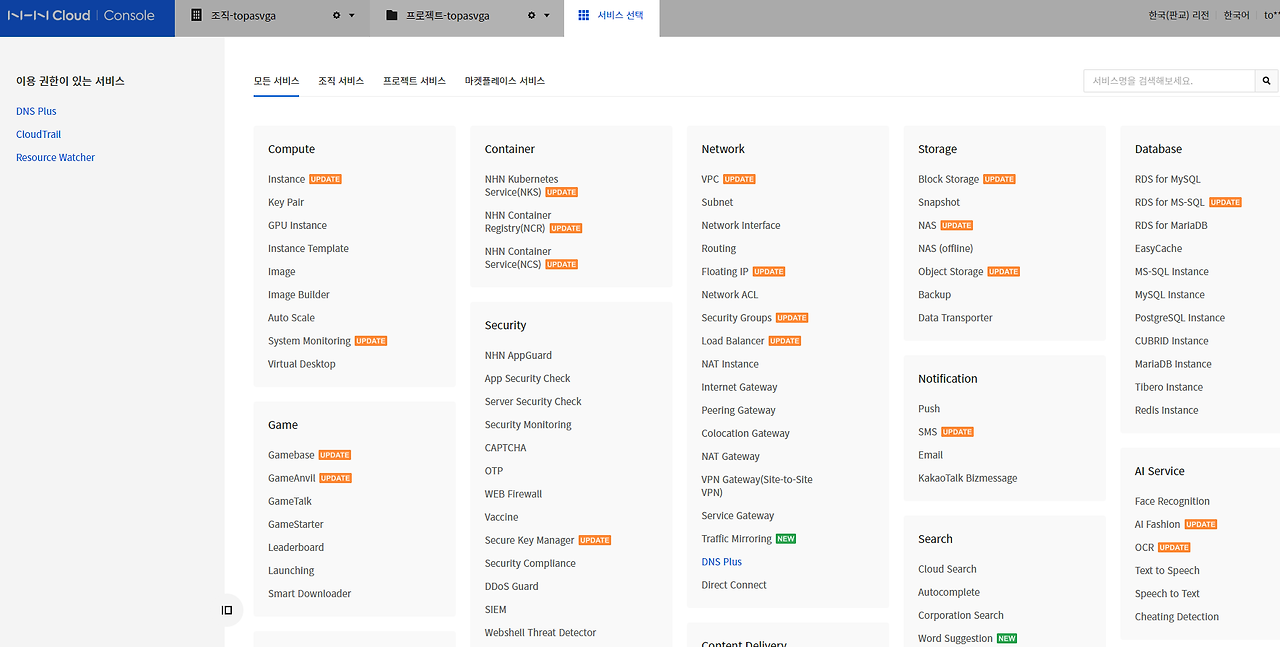
Task: Open DDoS Guard service
Action: tap(511, 587)
